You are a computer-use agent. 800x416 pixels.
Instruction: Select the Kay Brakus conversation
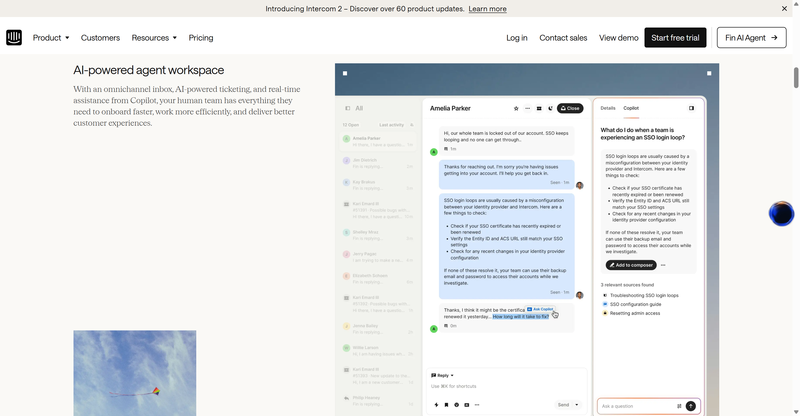[x=378, y=185]
